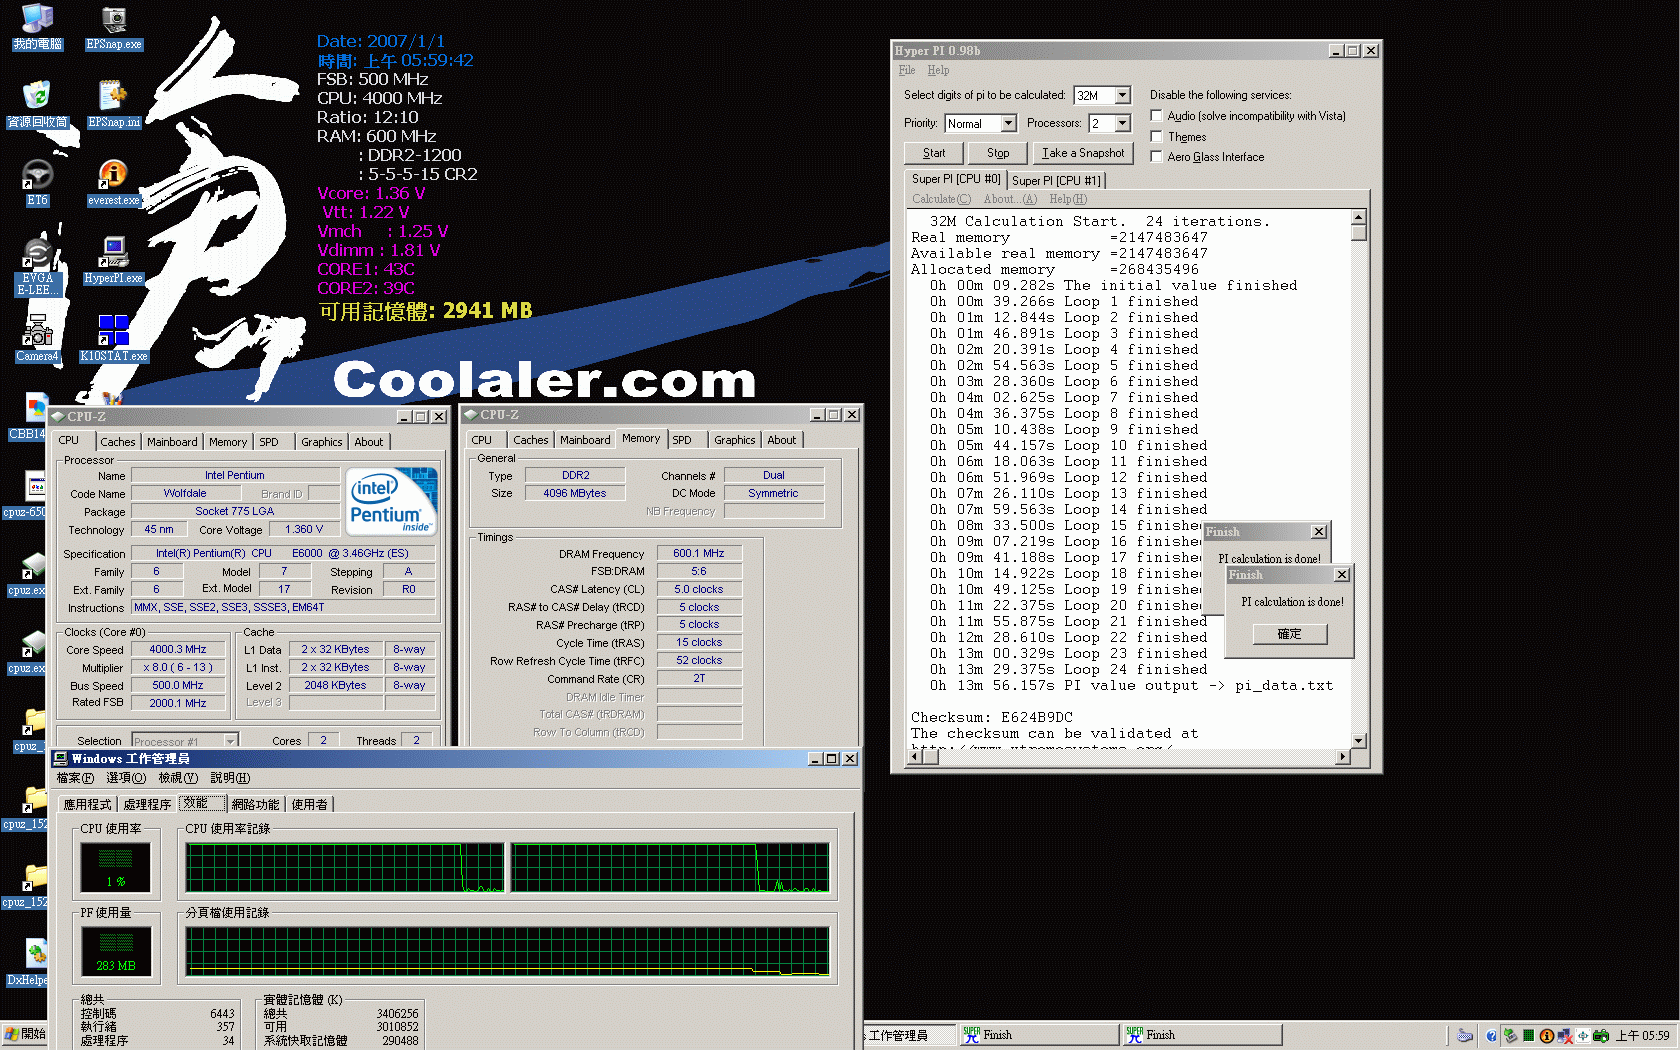The width and height of the screenshot is (1680, 1050).
Task: Switch to Task Manager processes tab 處理程序
Action: [147, 804]
